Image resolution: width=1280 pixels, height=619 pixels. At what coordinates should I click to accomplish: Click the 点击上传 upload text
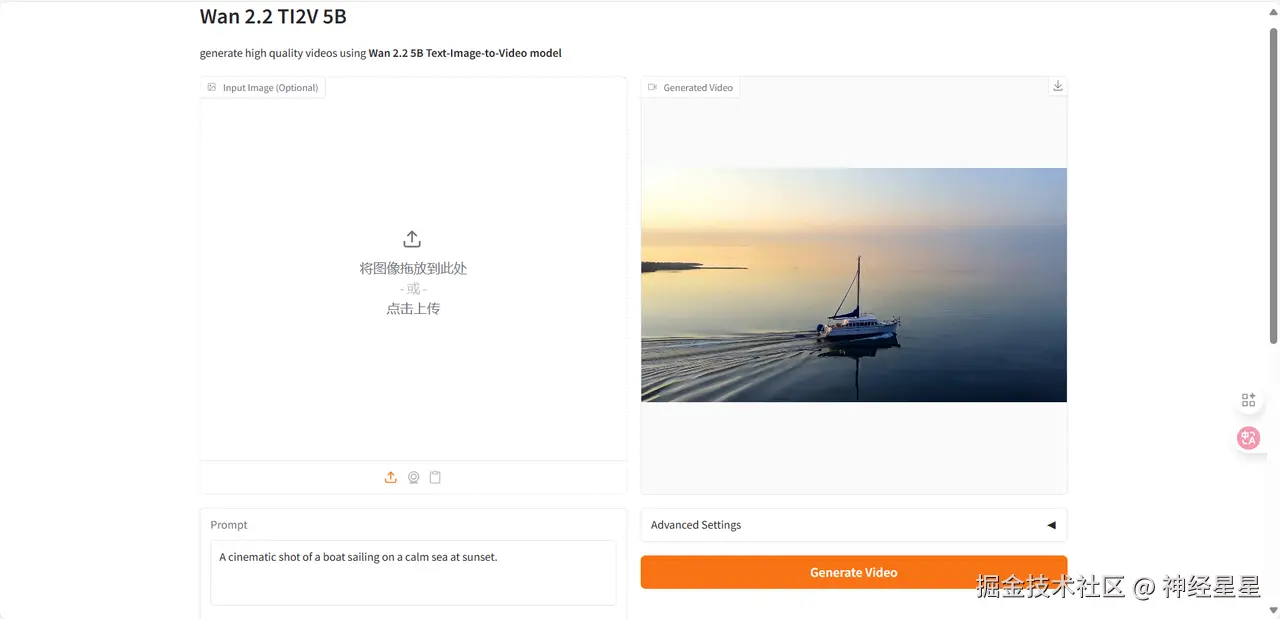(x=413, y=309)
